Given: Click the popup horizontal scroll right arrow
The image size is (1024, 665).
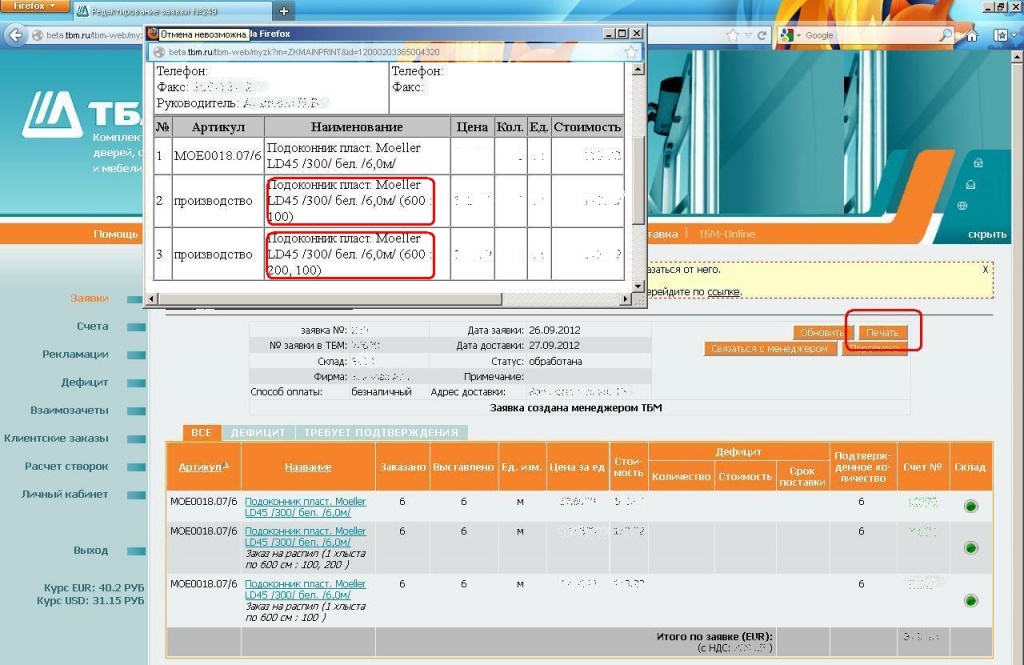Looking at the screenshot, I should tap(626, 299).
